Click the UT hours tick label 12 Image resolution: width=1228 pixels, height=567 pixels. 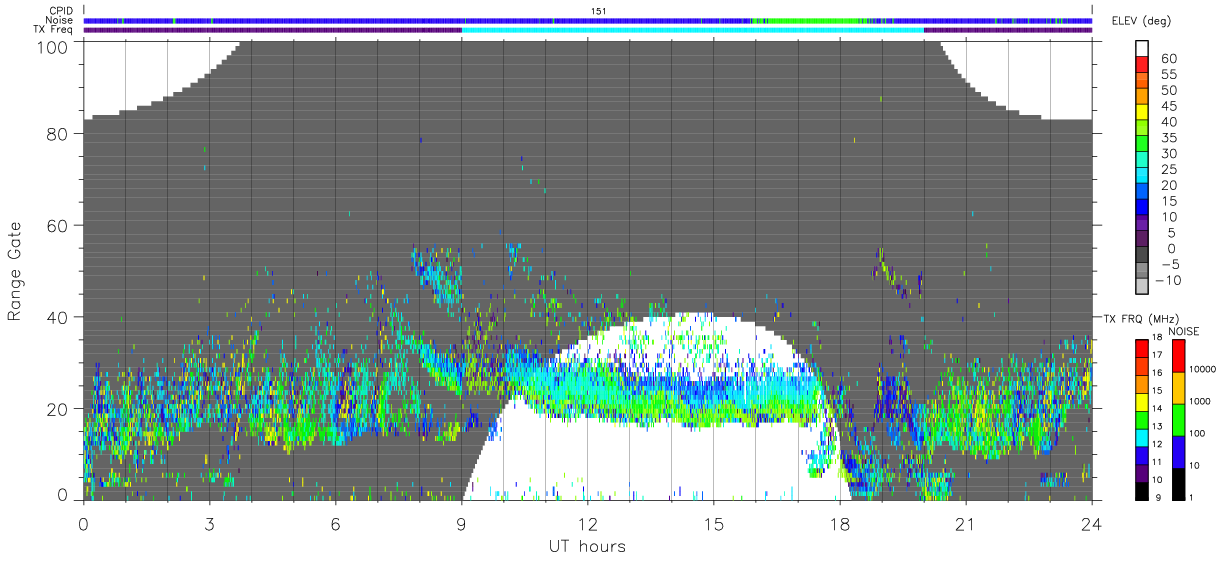click(587, 523)
